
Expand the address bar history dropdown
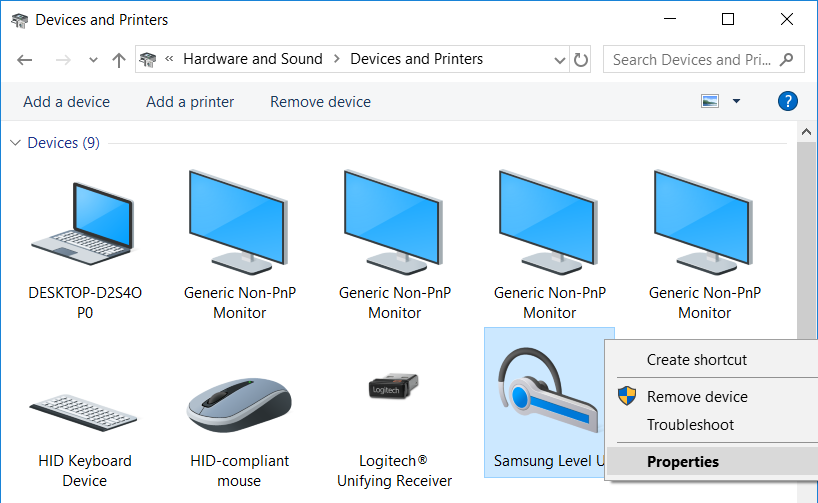560,60
